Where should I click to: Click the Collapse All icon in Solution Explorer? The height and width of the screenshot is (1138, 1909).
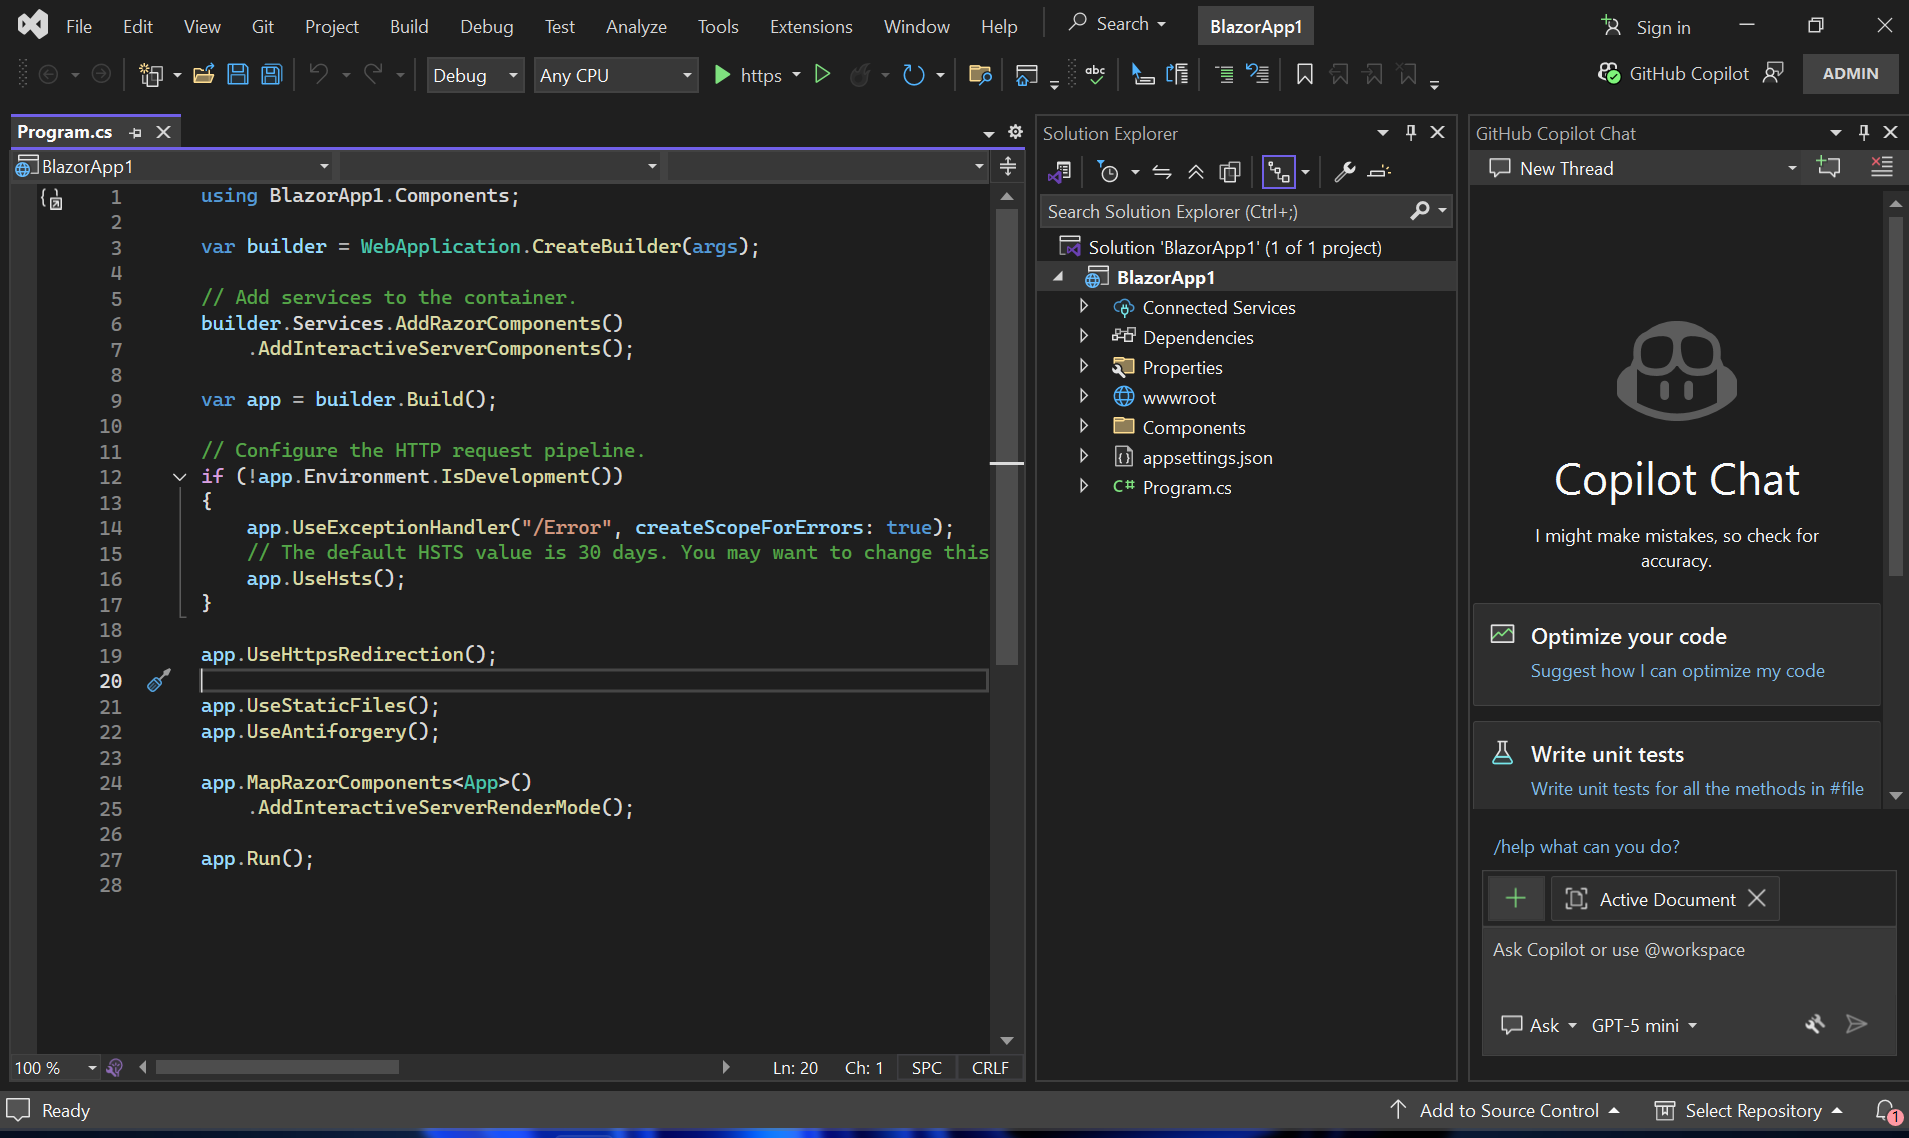pyautogui.click(x=1196, y=173)
